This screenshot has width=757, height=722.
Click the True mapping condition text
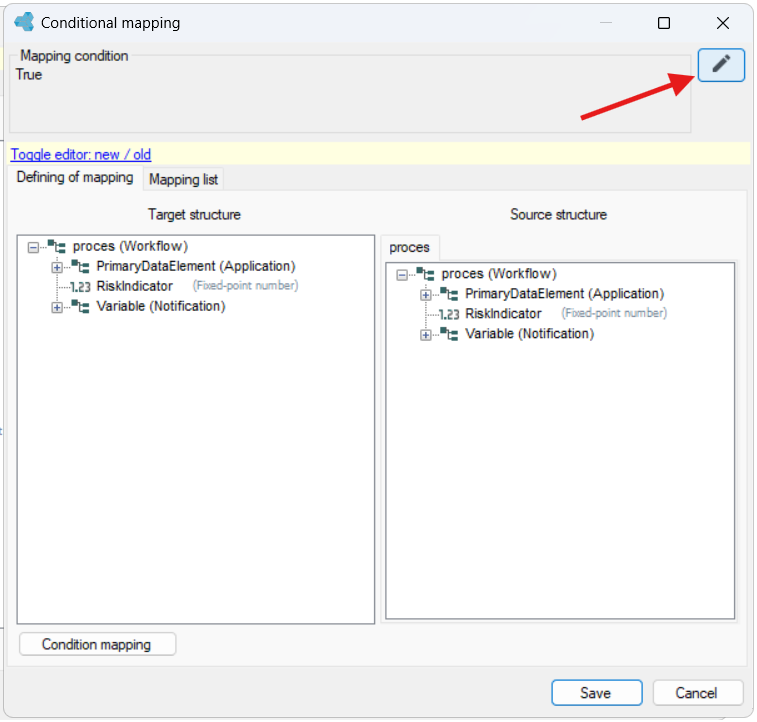[28, 75]
